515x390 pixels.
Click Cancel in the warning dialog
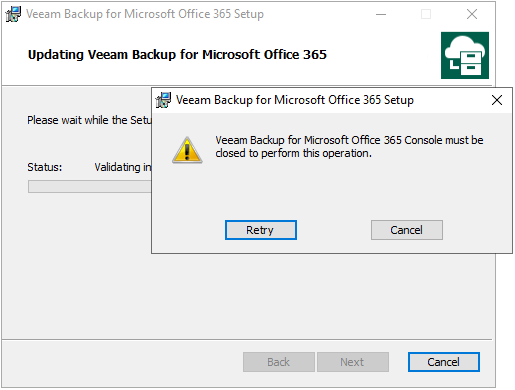pyautogui.click(x=407, y=230)
